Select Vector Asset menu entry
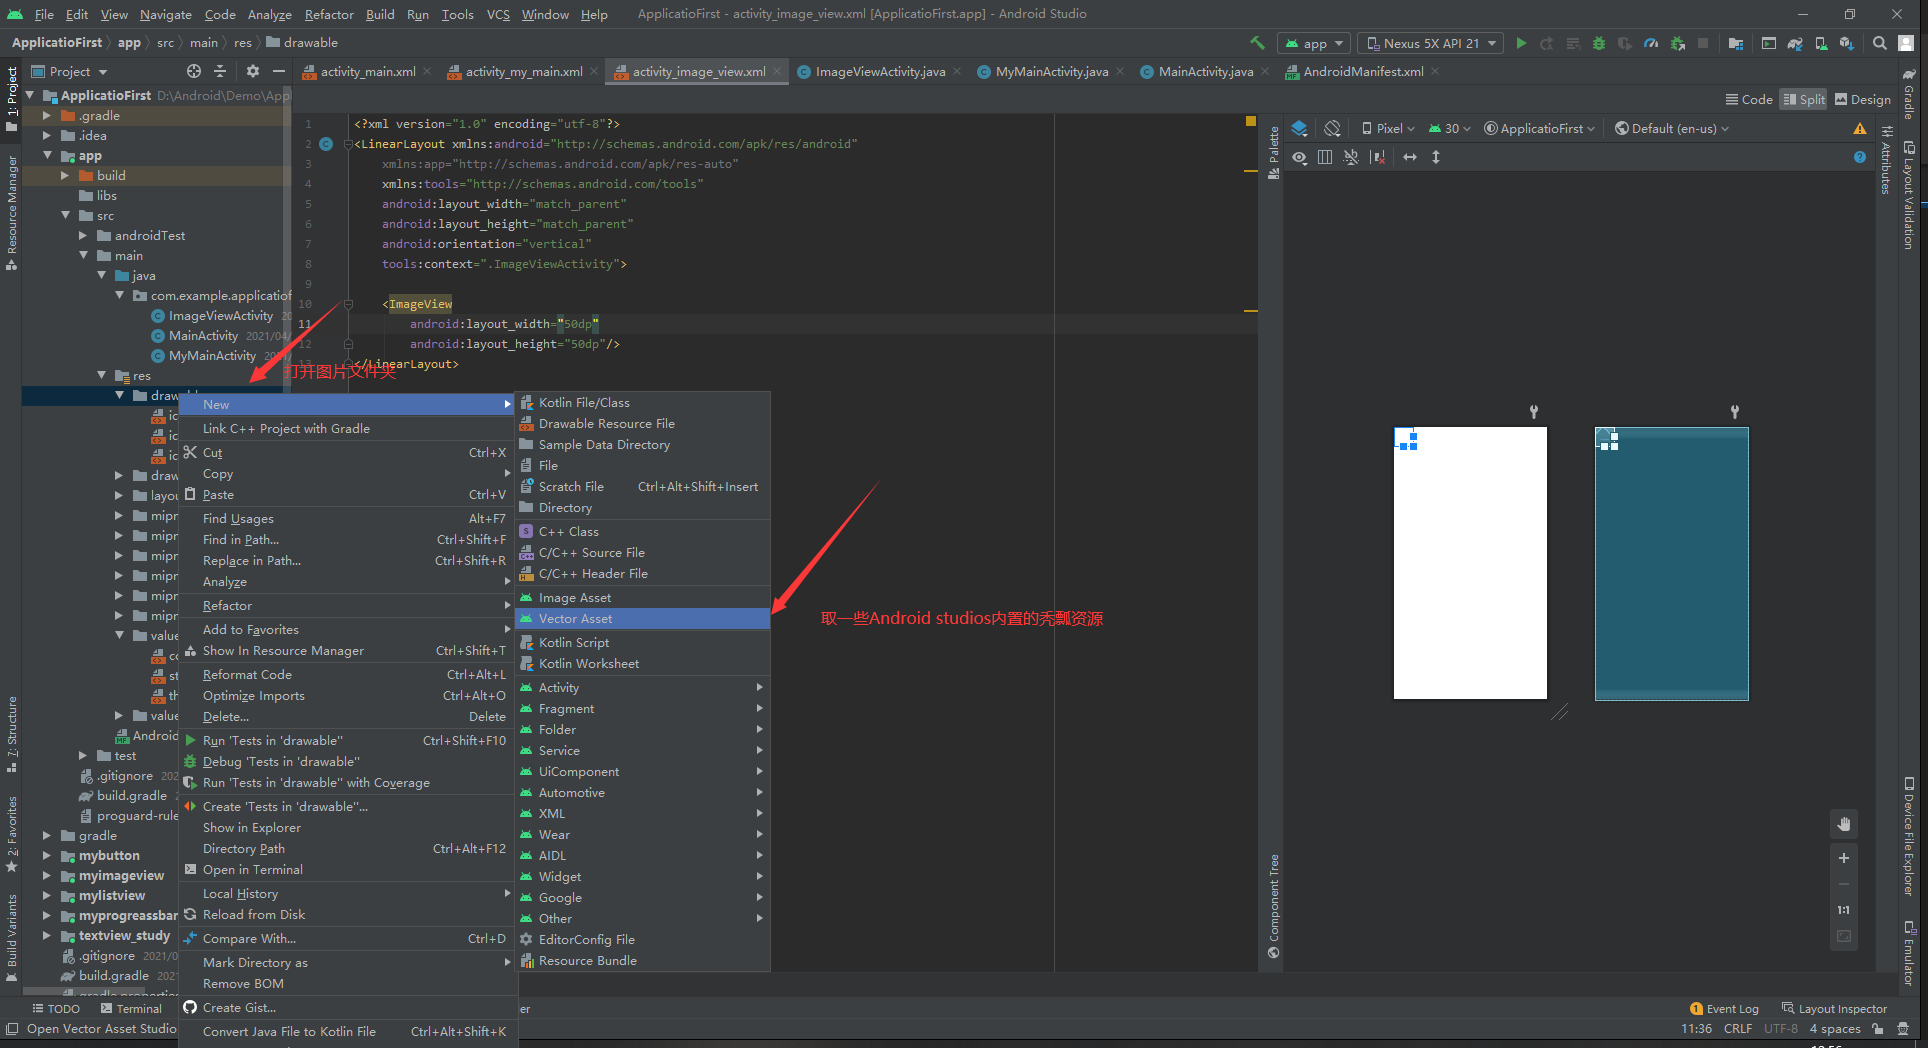This screenshot has width=1928, height=1048. pyautogui.click(x=643, y=619)
